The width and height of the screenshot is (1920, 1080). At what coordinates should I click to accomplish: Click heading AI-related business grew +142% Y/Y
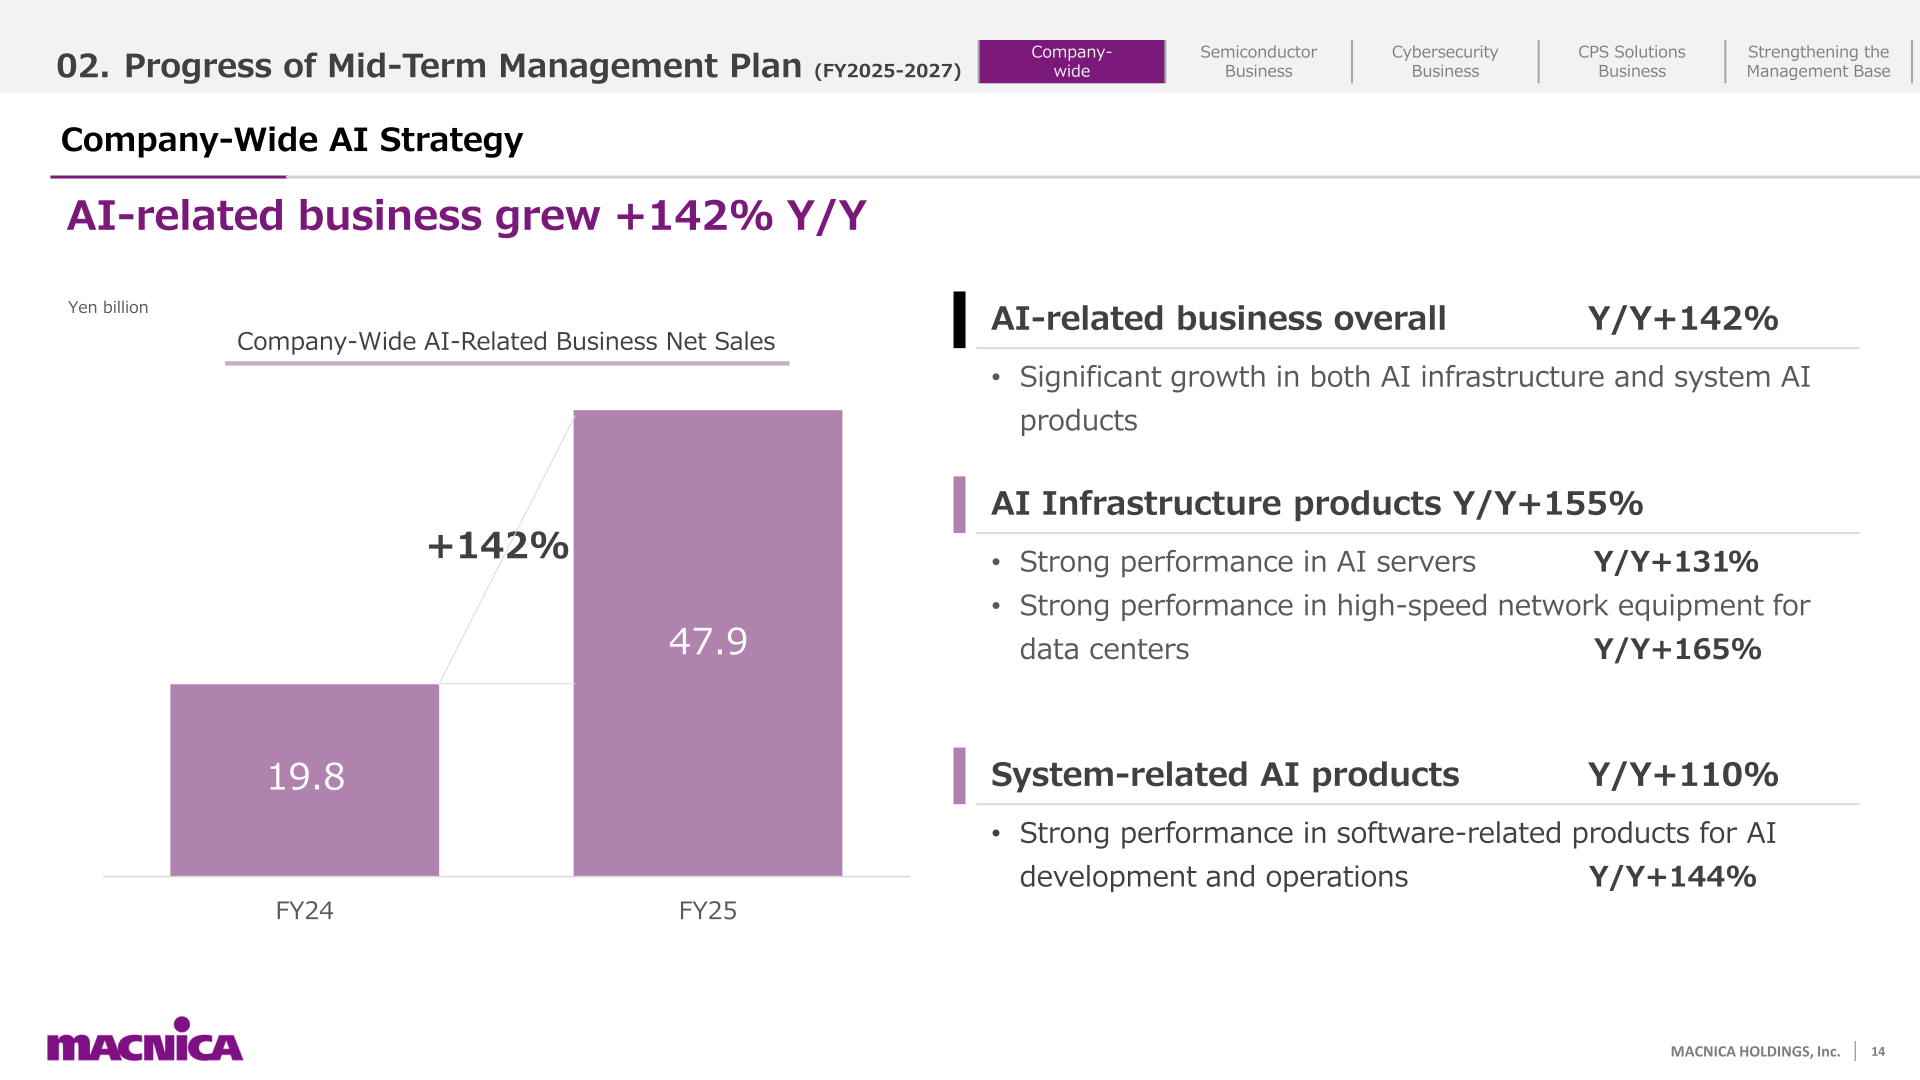466,216
